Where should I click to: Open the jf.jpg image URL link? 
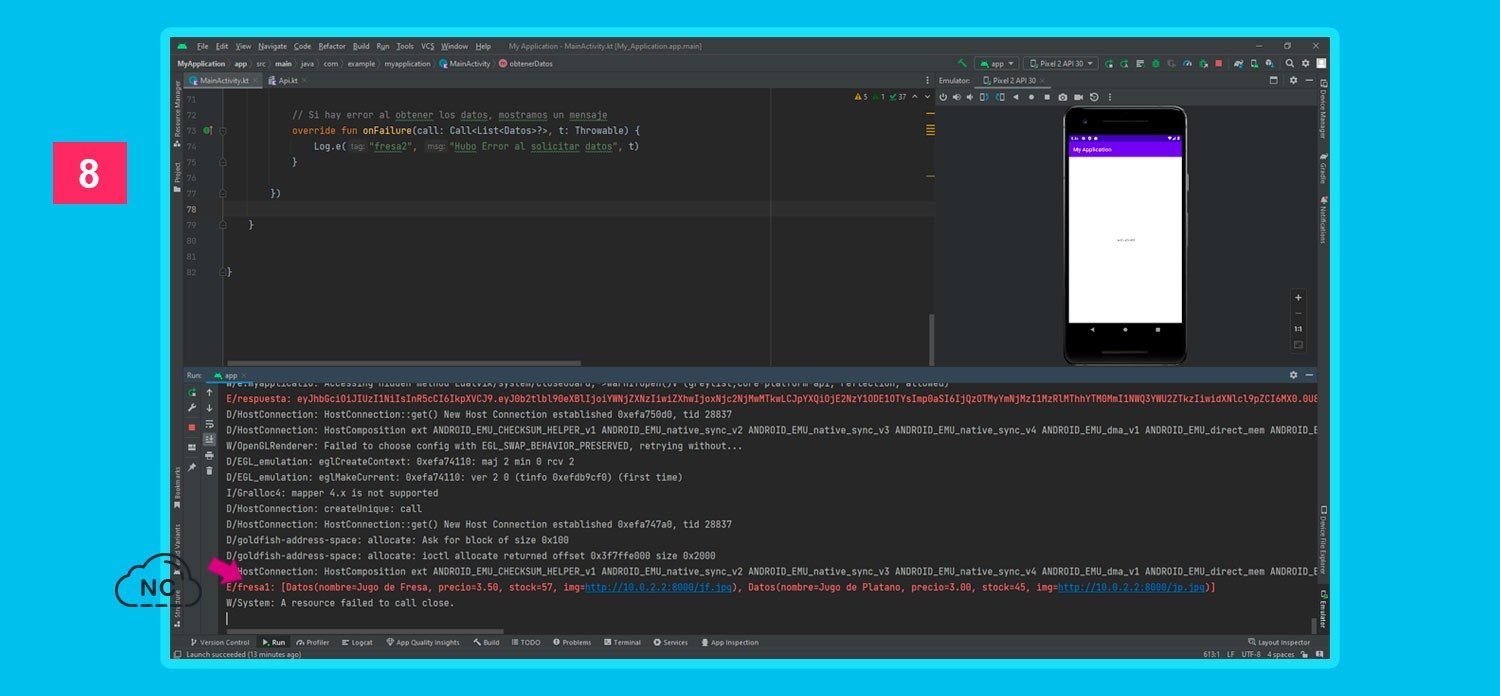658,587
